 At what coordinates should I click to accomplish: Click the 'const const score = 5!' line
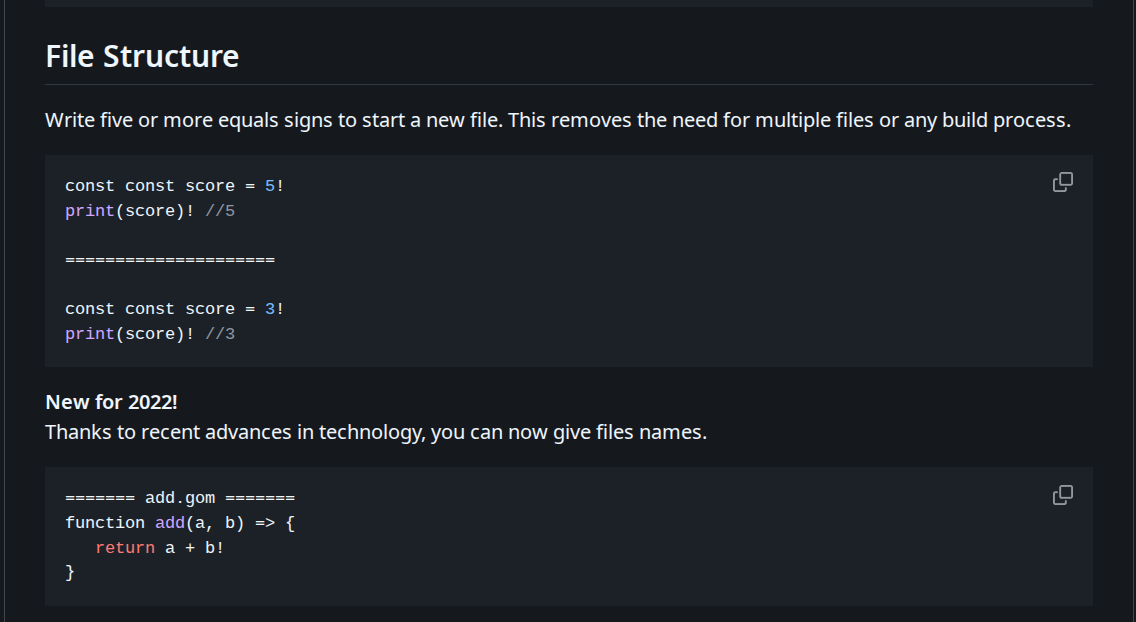[175, 186]
